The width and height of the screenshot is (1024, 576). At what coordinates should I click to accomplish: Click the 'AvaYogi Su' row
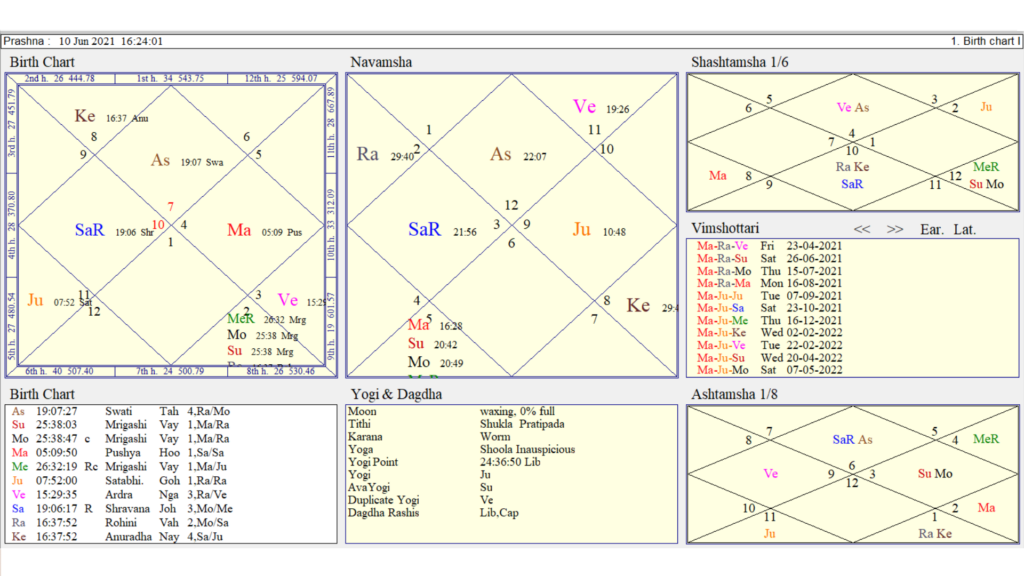(420, 487)
